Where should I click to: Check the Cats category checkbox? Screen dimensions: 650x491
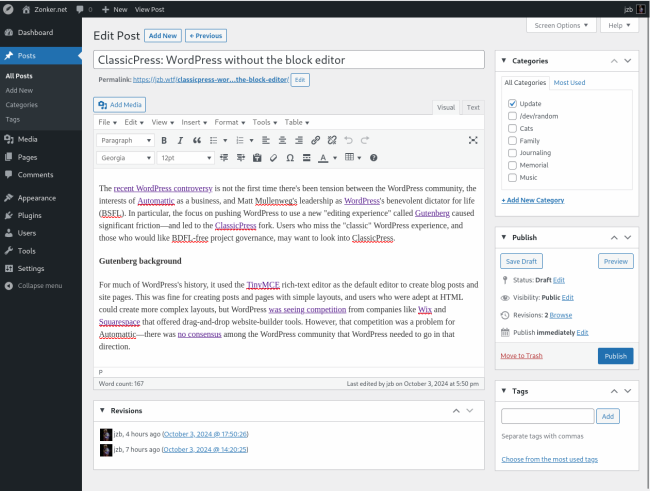click(x=512, y=128)
